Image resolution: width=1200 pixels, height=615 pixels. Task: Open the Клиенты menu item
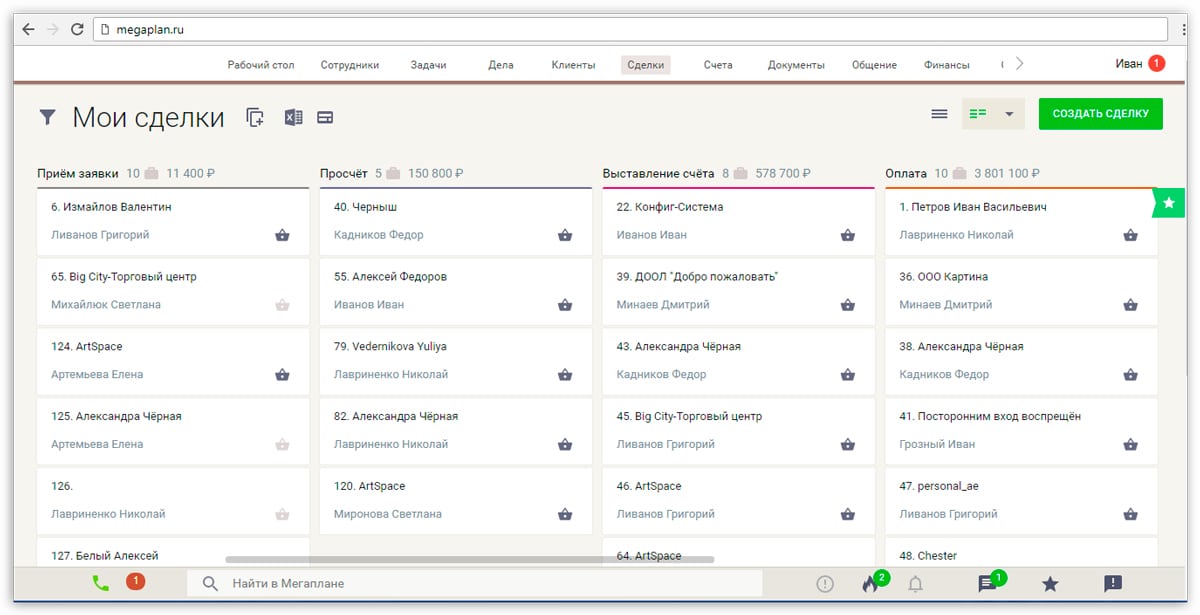(573, 65)
